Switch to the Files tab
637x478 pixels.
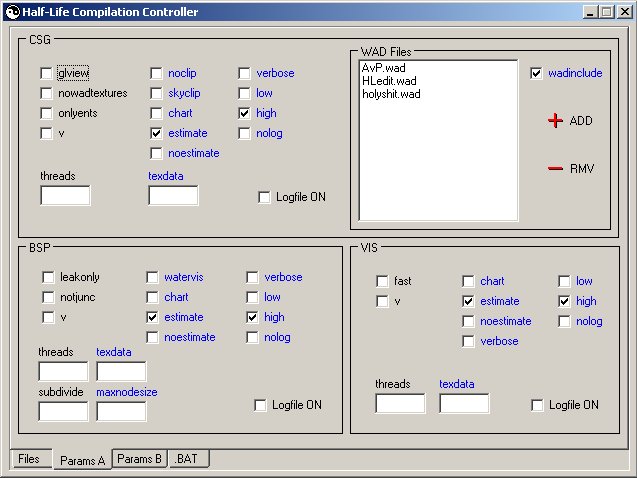(29, 459)
